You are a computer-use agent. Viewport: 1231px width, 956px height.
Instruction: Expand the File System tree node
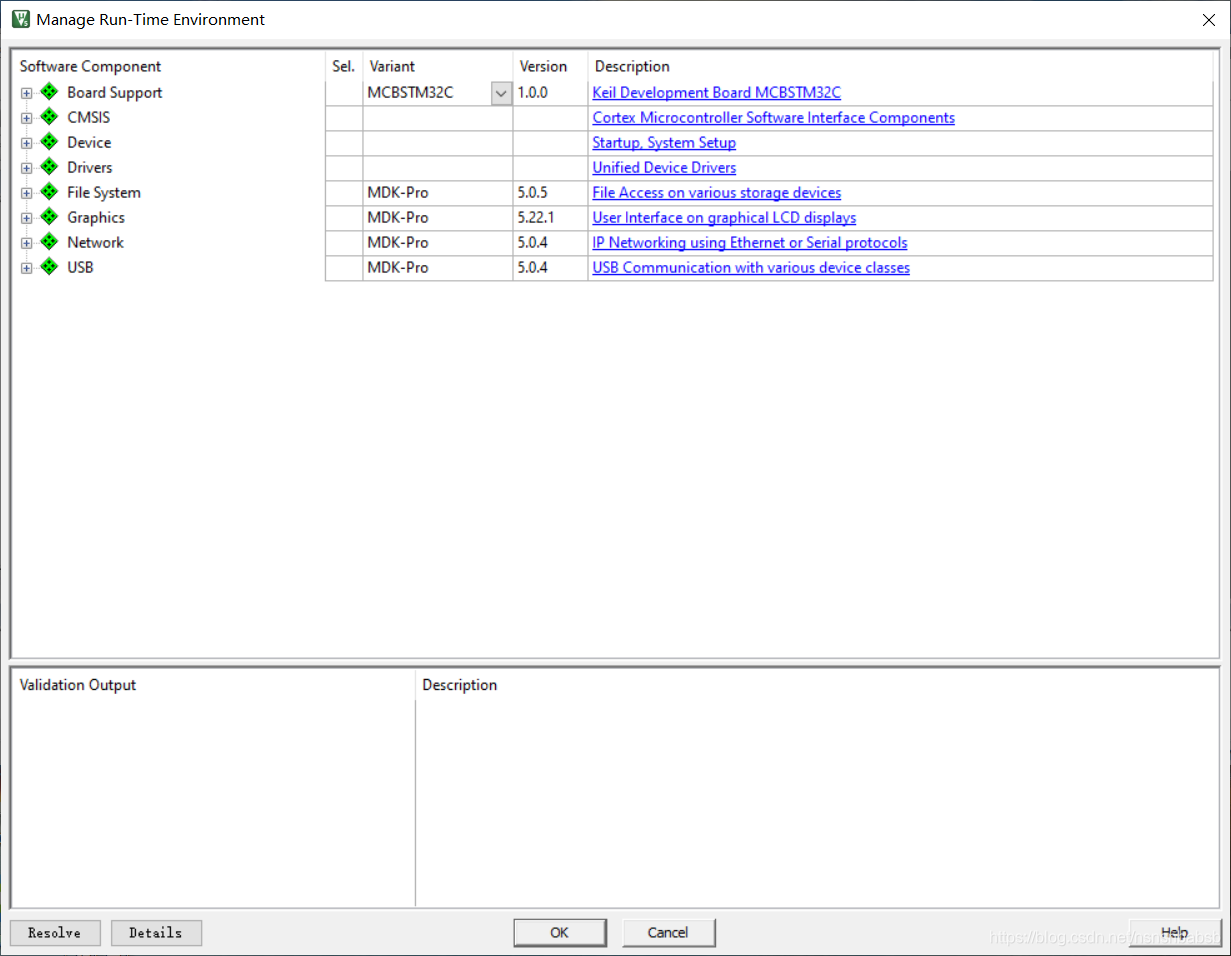coord(27,193)
